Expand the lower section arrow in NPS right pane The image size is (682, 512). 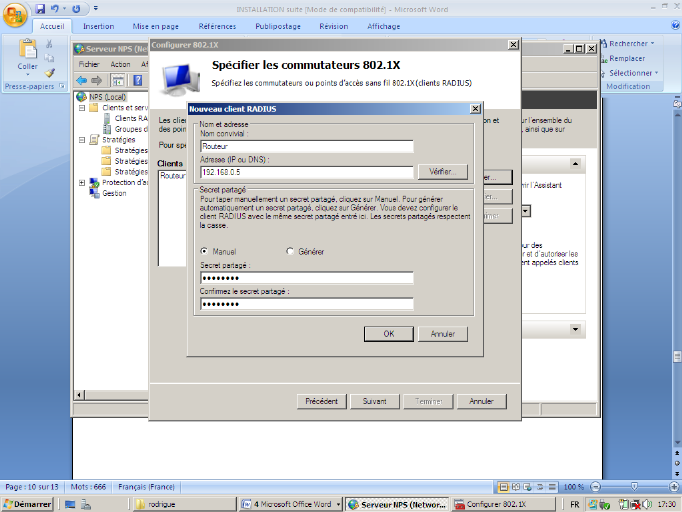[575, 329]
